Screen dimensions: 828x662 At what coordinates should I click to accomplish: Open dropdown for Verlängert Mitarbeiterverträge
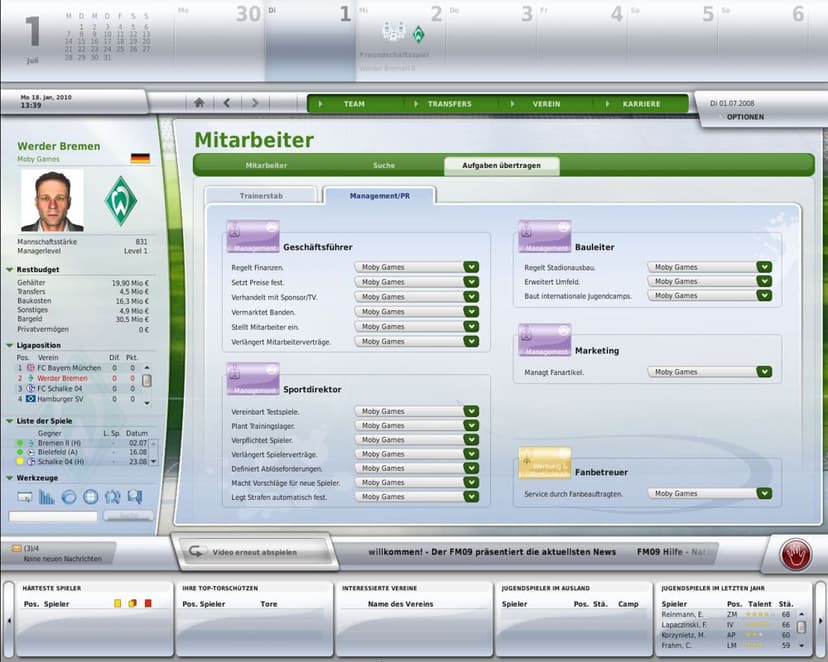471,342
